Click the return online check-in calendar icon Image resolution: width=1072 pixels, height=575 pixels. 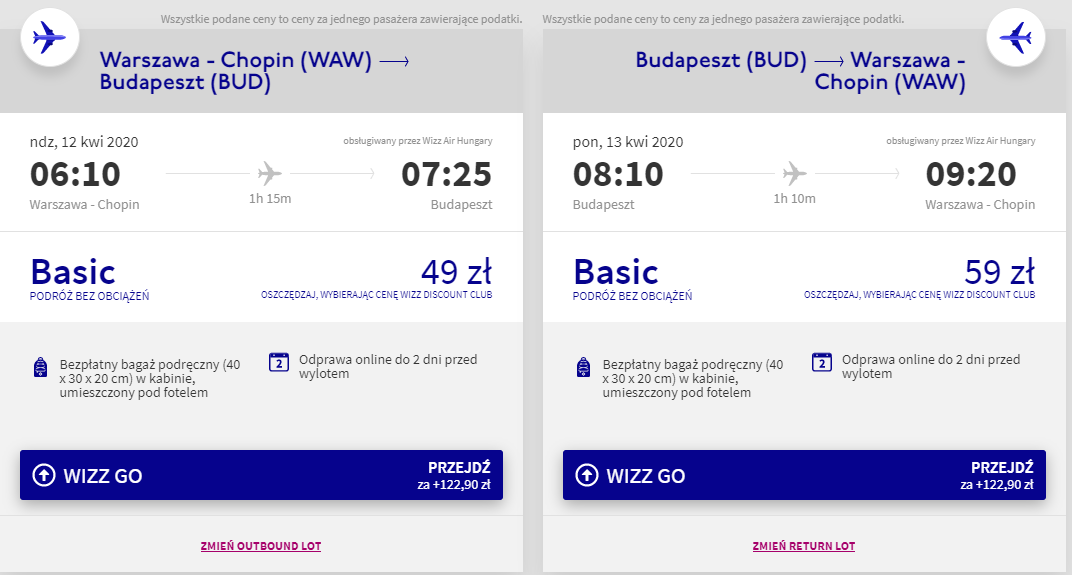pos(822,361)
